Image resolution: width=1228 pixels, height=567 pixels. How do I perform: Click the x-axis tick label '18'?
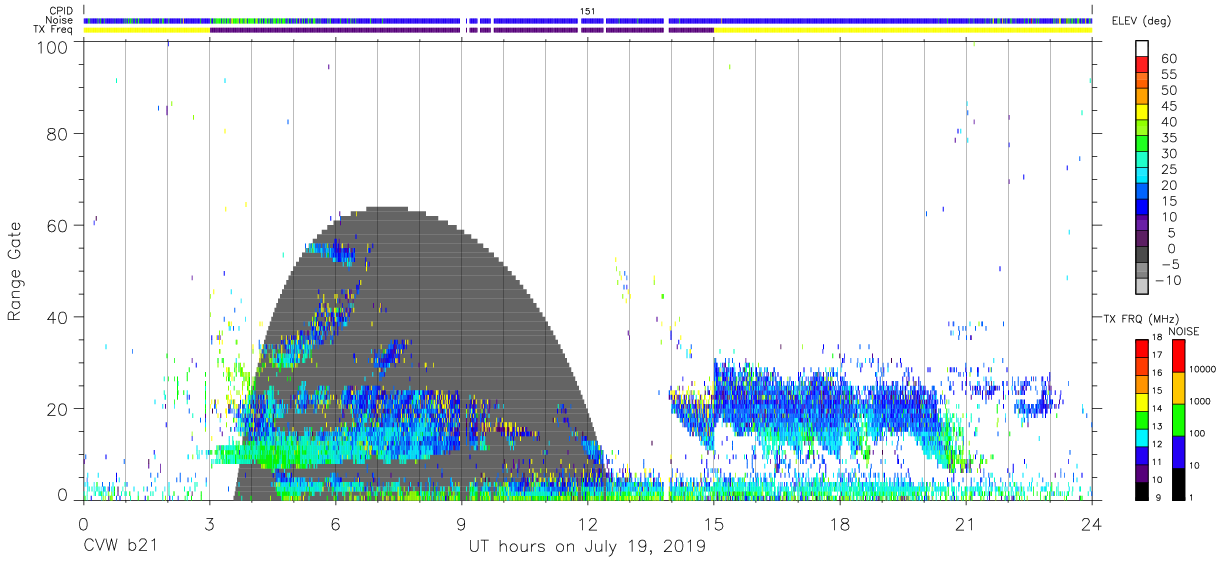pos(840,523)
